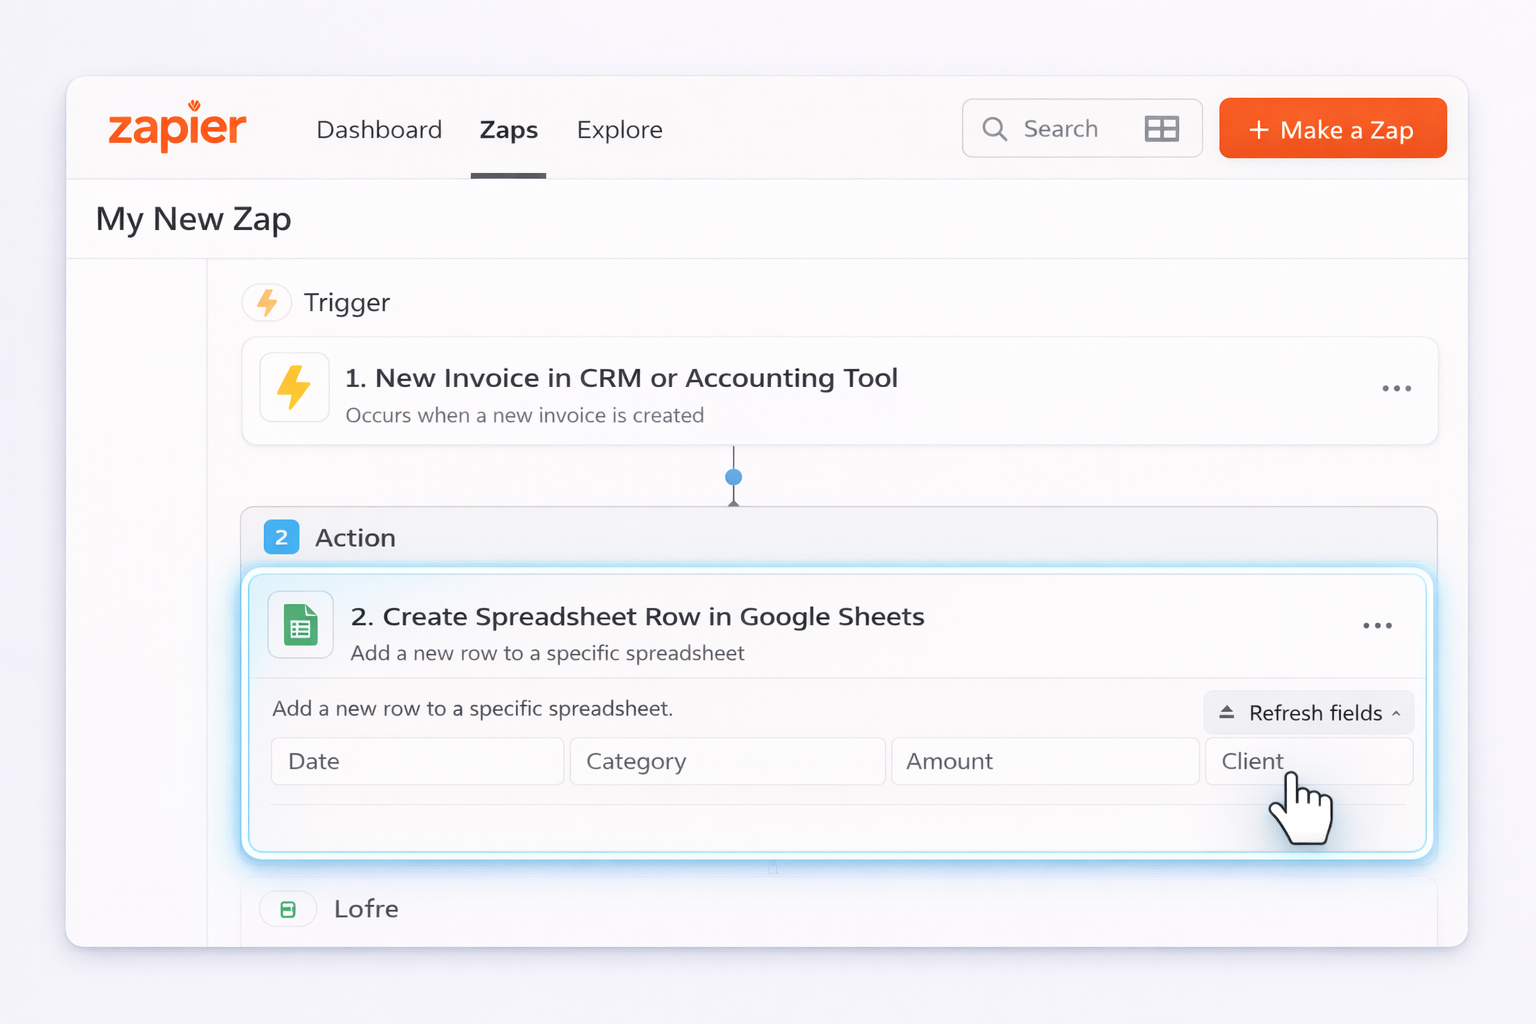1536x1024 pixels.
Task: Click the Trigger section label
Action: [347, 303]
